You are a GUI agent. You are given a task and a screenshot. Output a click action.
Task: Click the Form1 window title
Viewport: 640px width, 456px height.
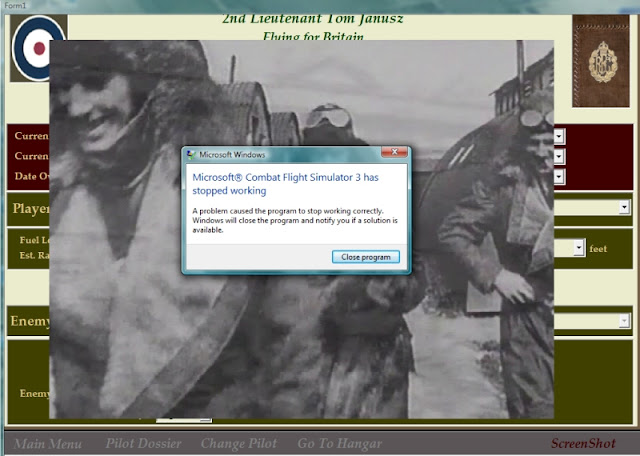pos(15,6)
